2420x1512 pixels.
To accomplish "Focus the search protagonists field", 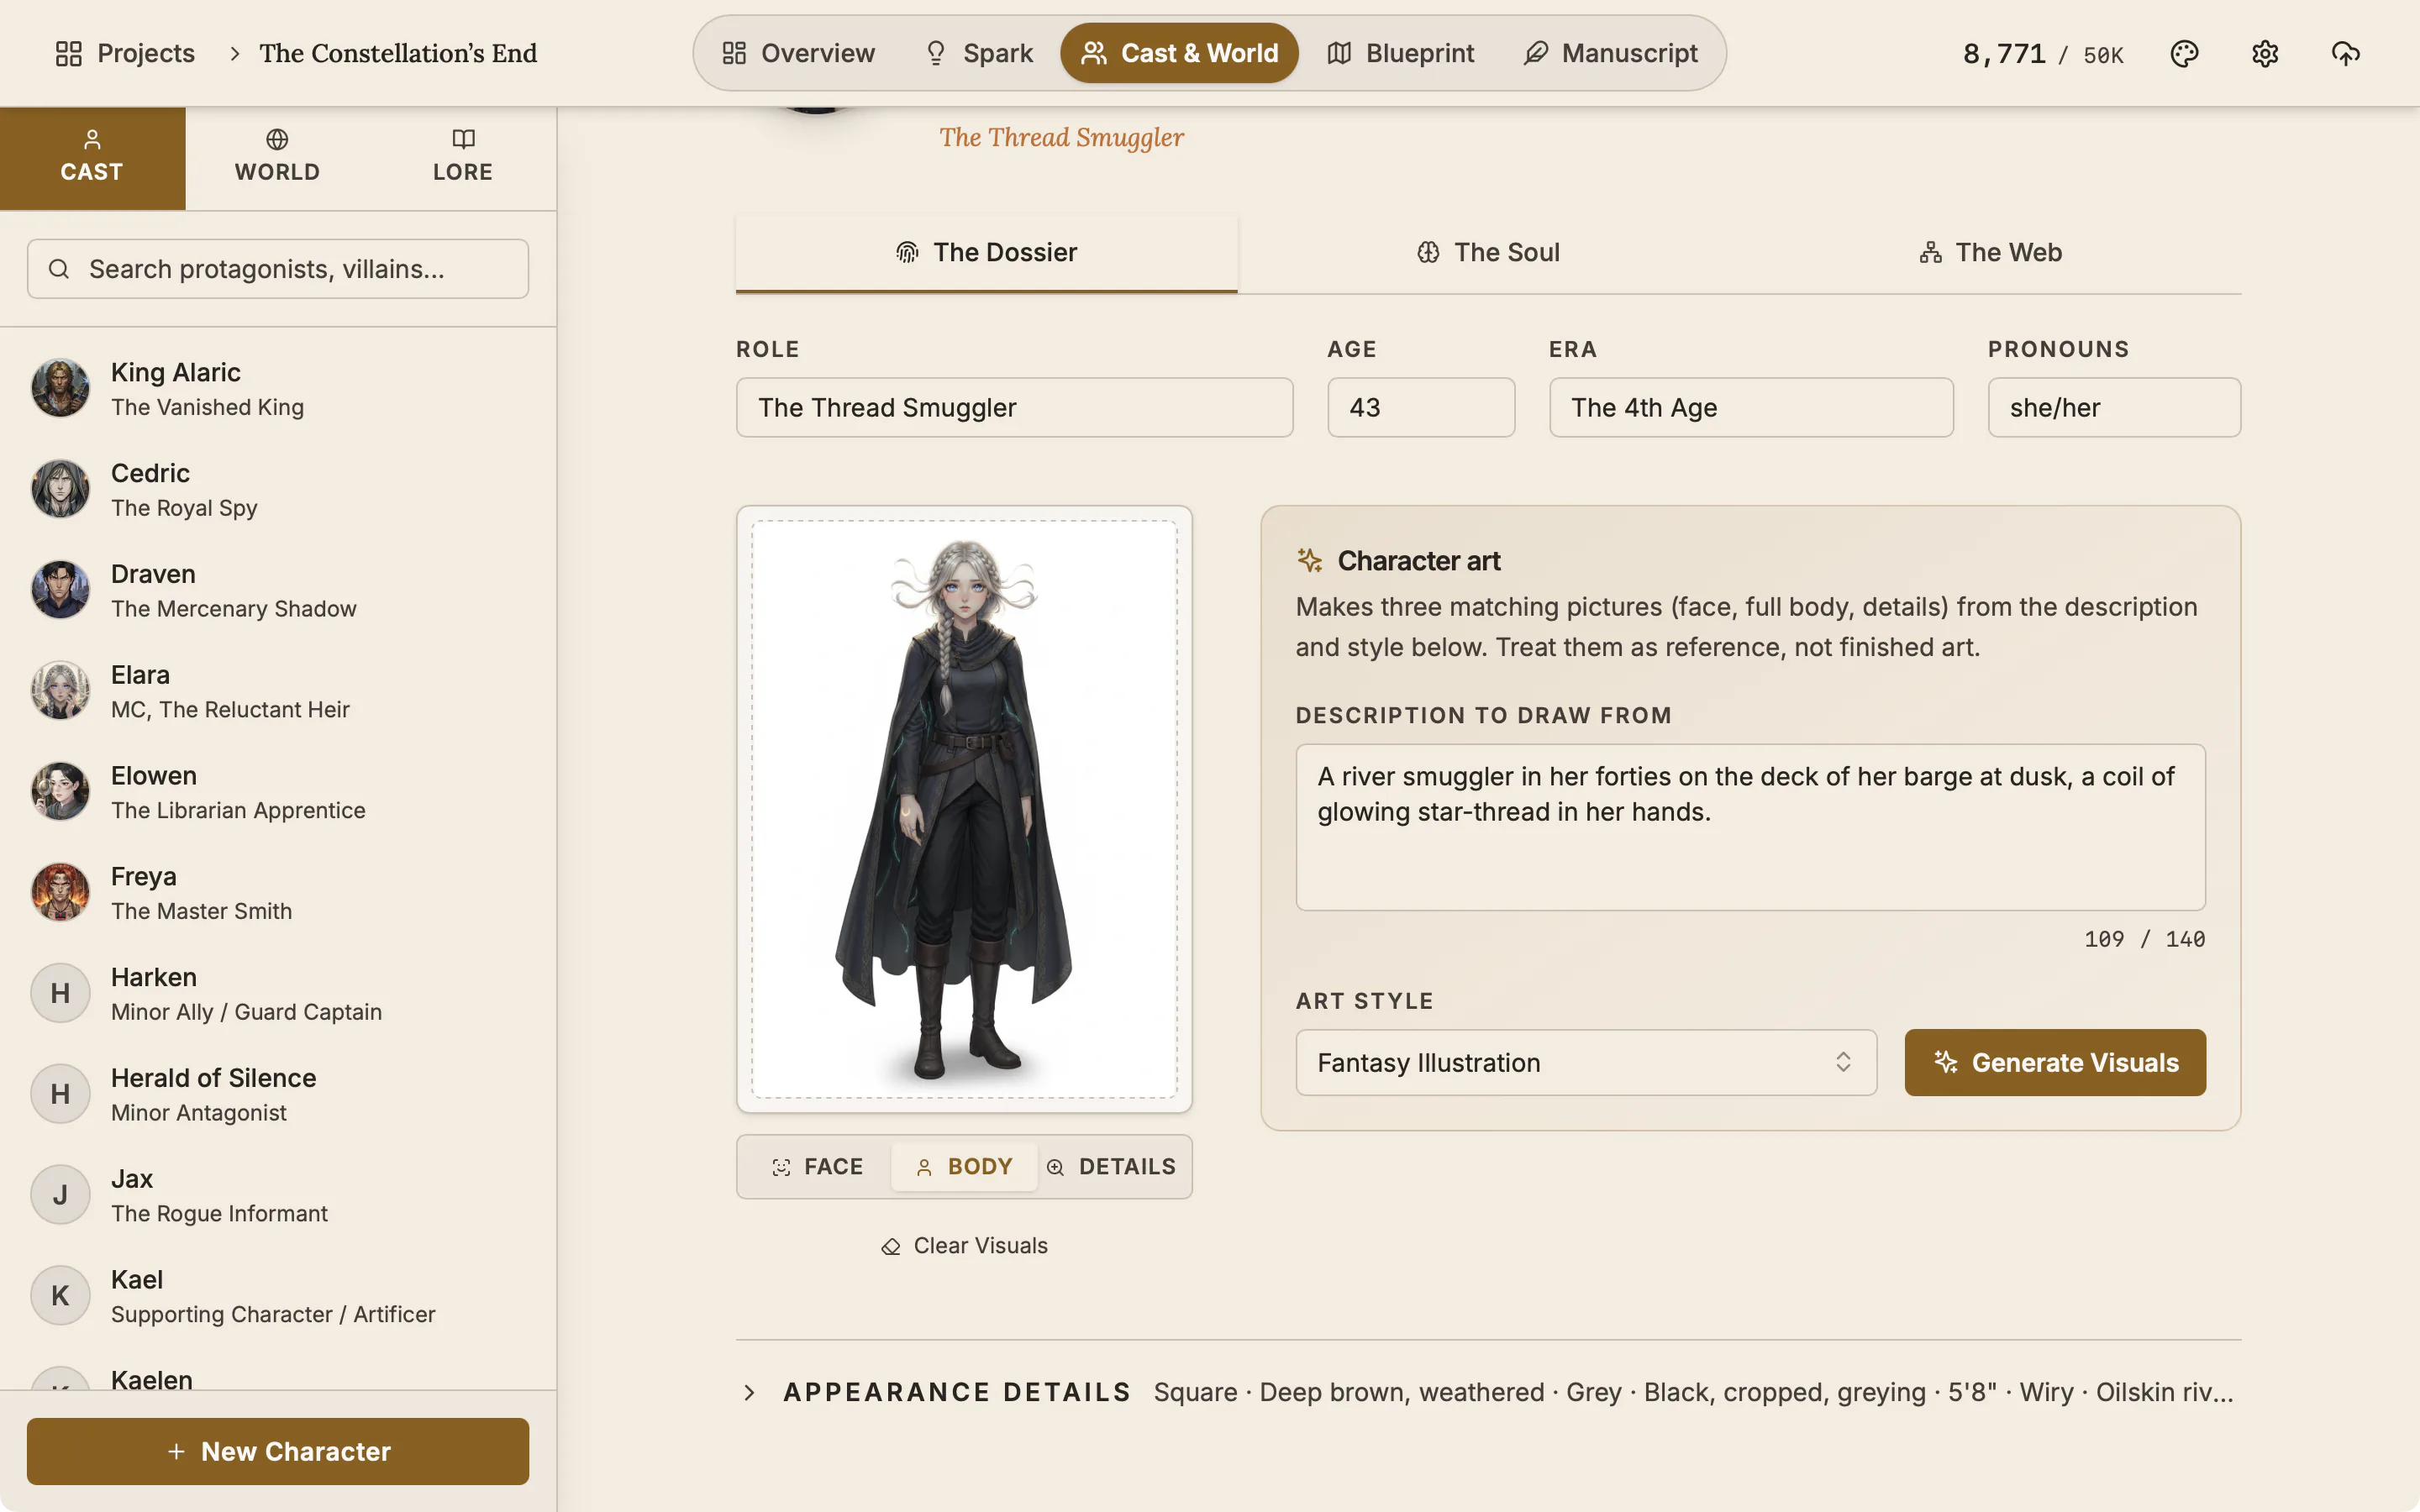I will (278, 269).
